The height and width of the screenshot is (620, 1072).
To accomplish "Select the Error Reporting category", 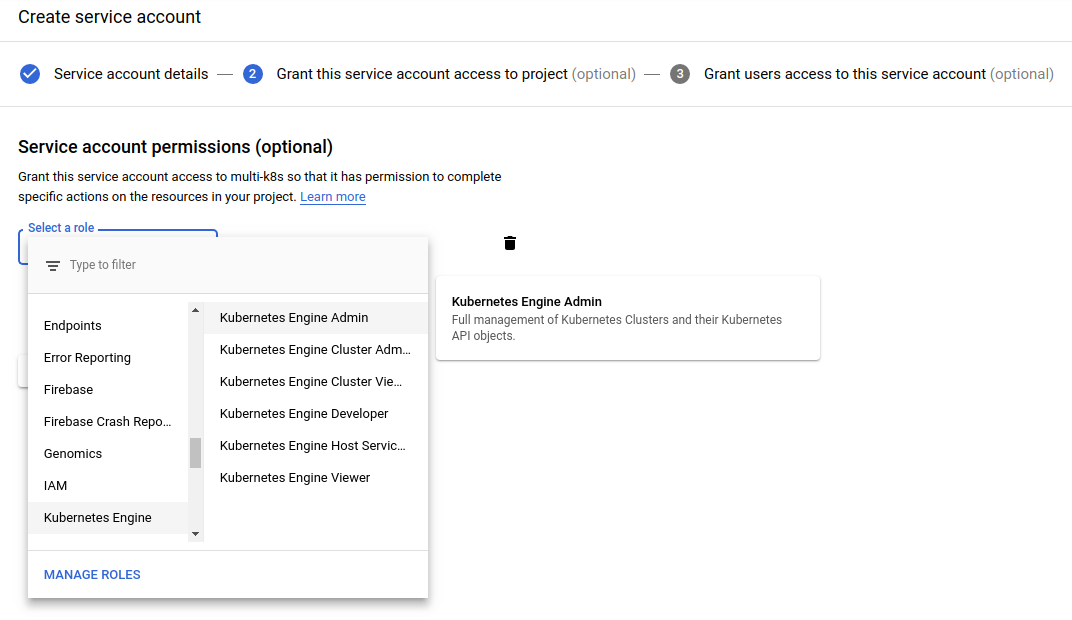I will tap(108, 358).
